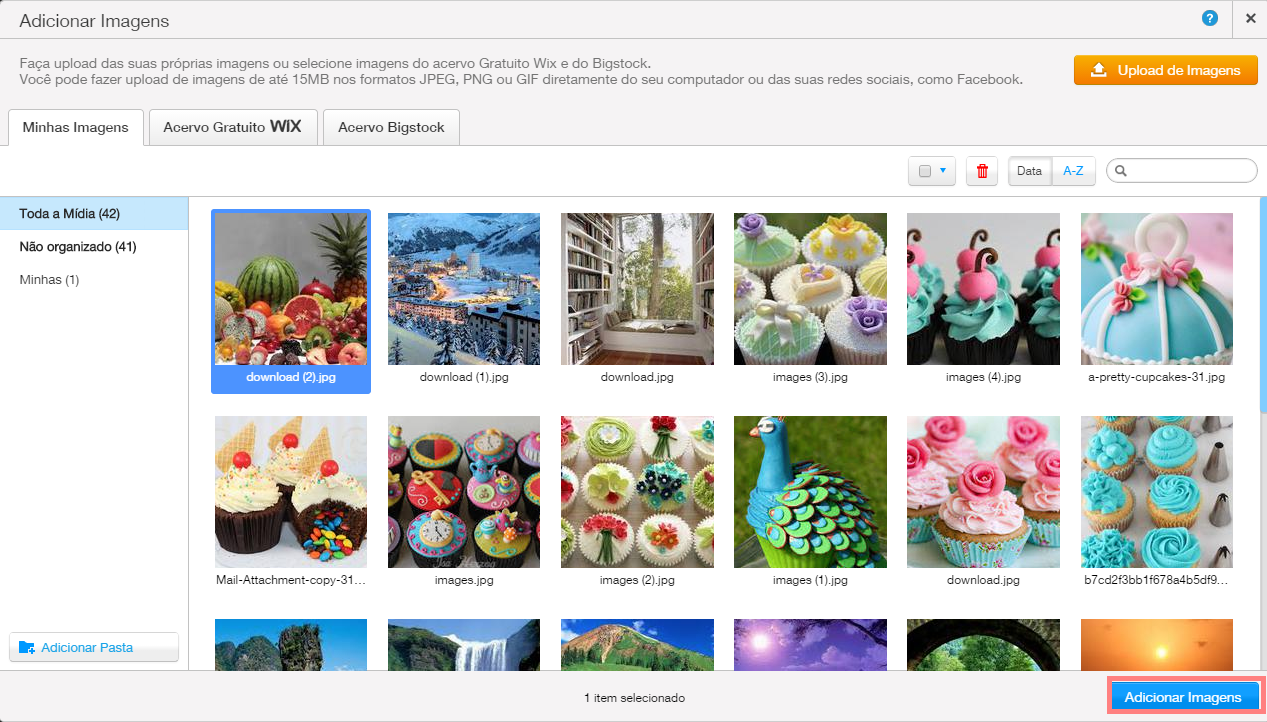Viewport: 1267px width, 722px height.
Task: Close the Adicionar Imagens dialog
Action: [x=1250, y=19]
